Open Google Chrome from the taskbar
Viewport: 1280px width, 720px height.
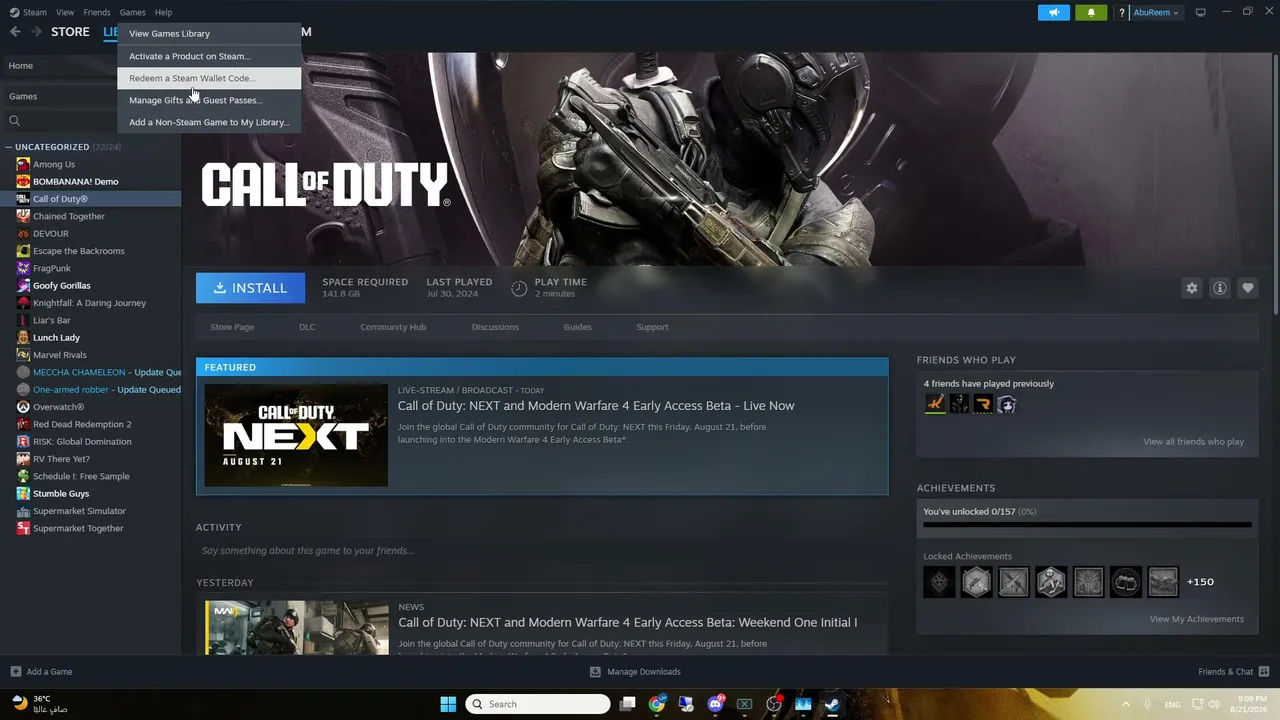coord(656,704)
